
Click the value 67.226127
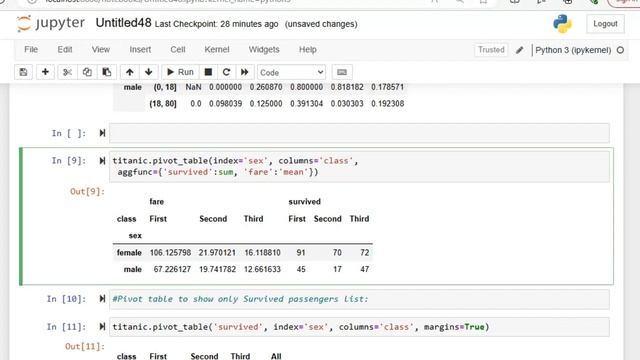click(x=172, y=269)
